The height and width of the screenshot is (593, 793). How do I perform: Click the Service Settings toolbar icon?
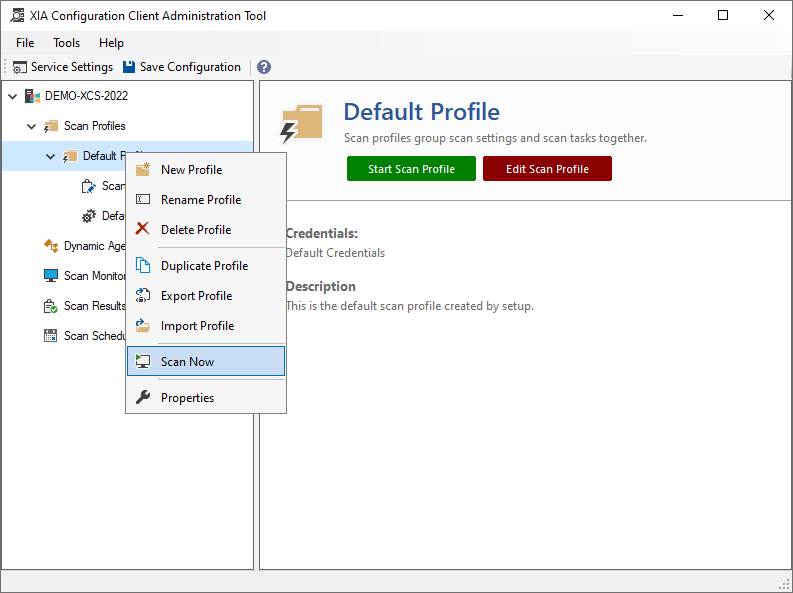20,67
